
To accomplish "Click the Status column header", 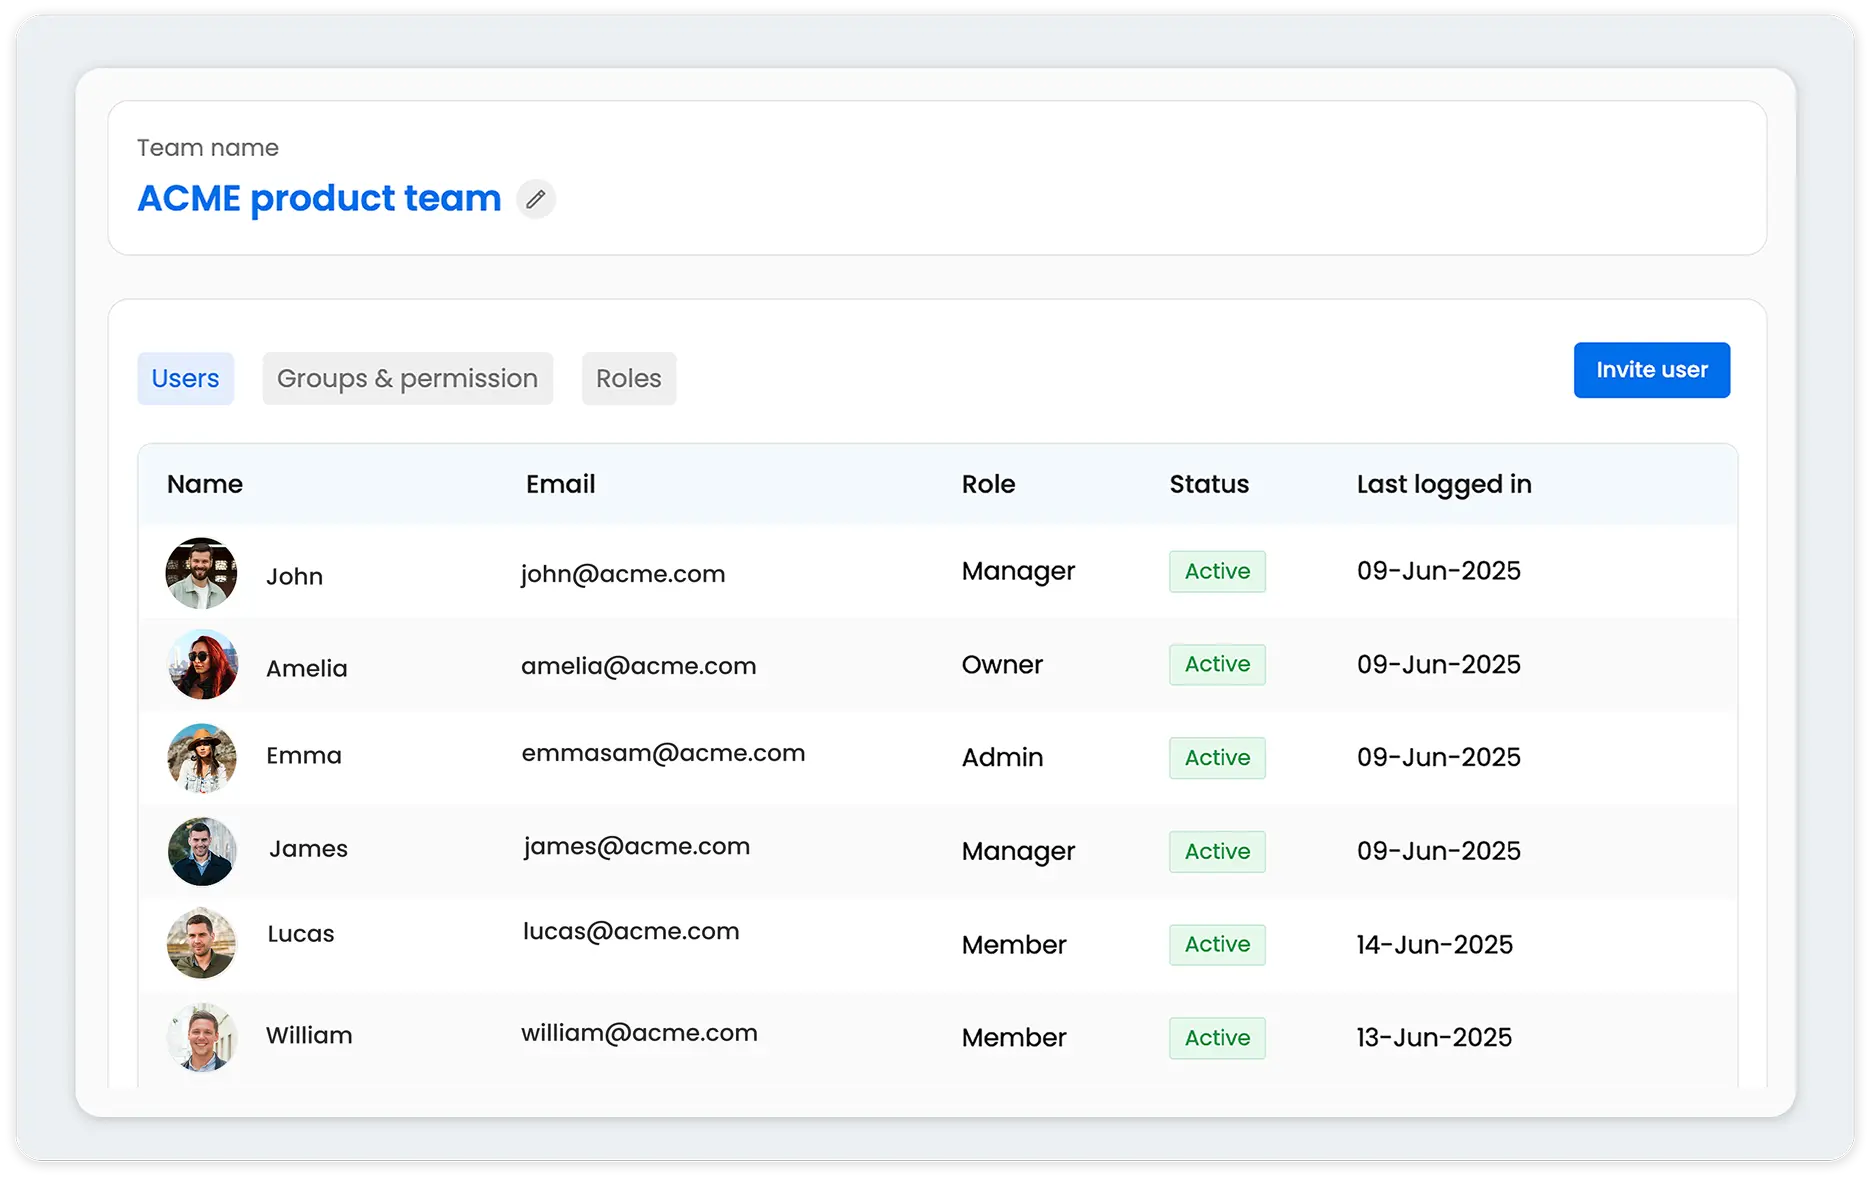I will [x=1209, y=484].
